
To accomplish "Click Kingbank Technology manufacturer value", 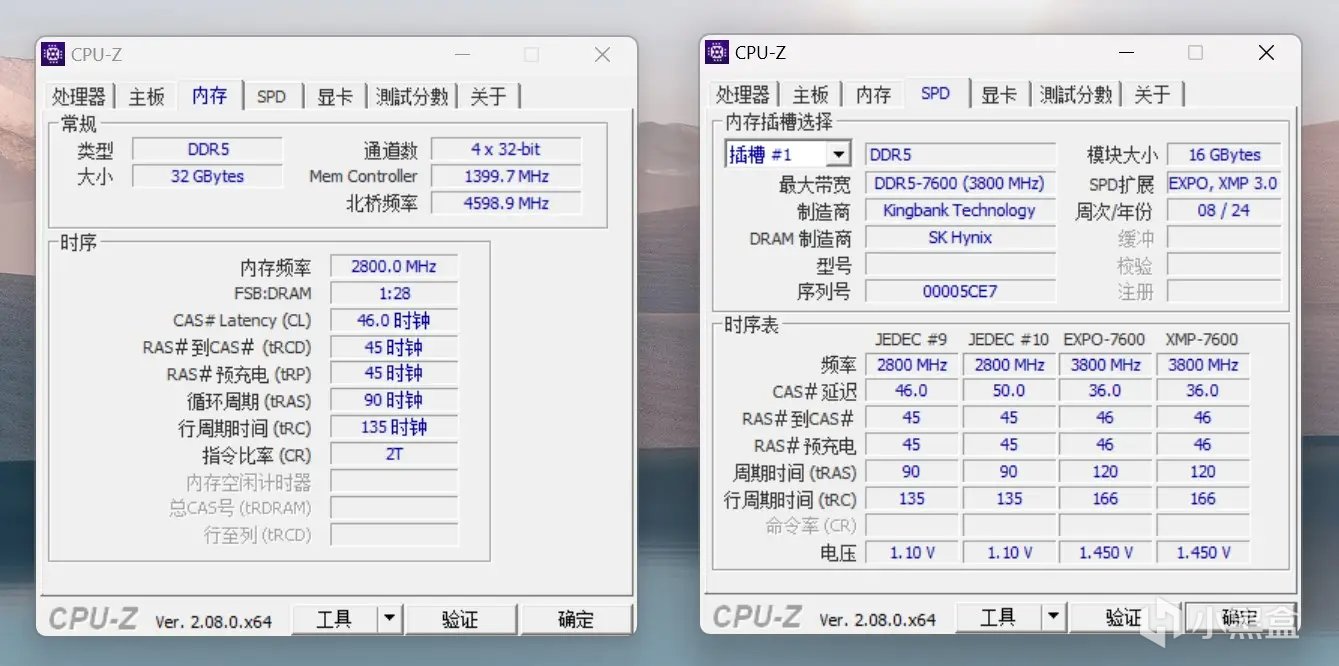I will pyautogui.click(x=960, y=210).
